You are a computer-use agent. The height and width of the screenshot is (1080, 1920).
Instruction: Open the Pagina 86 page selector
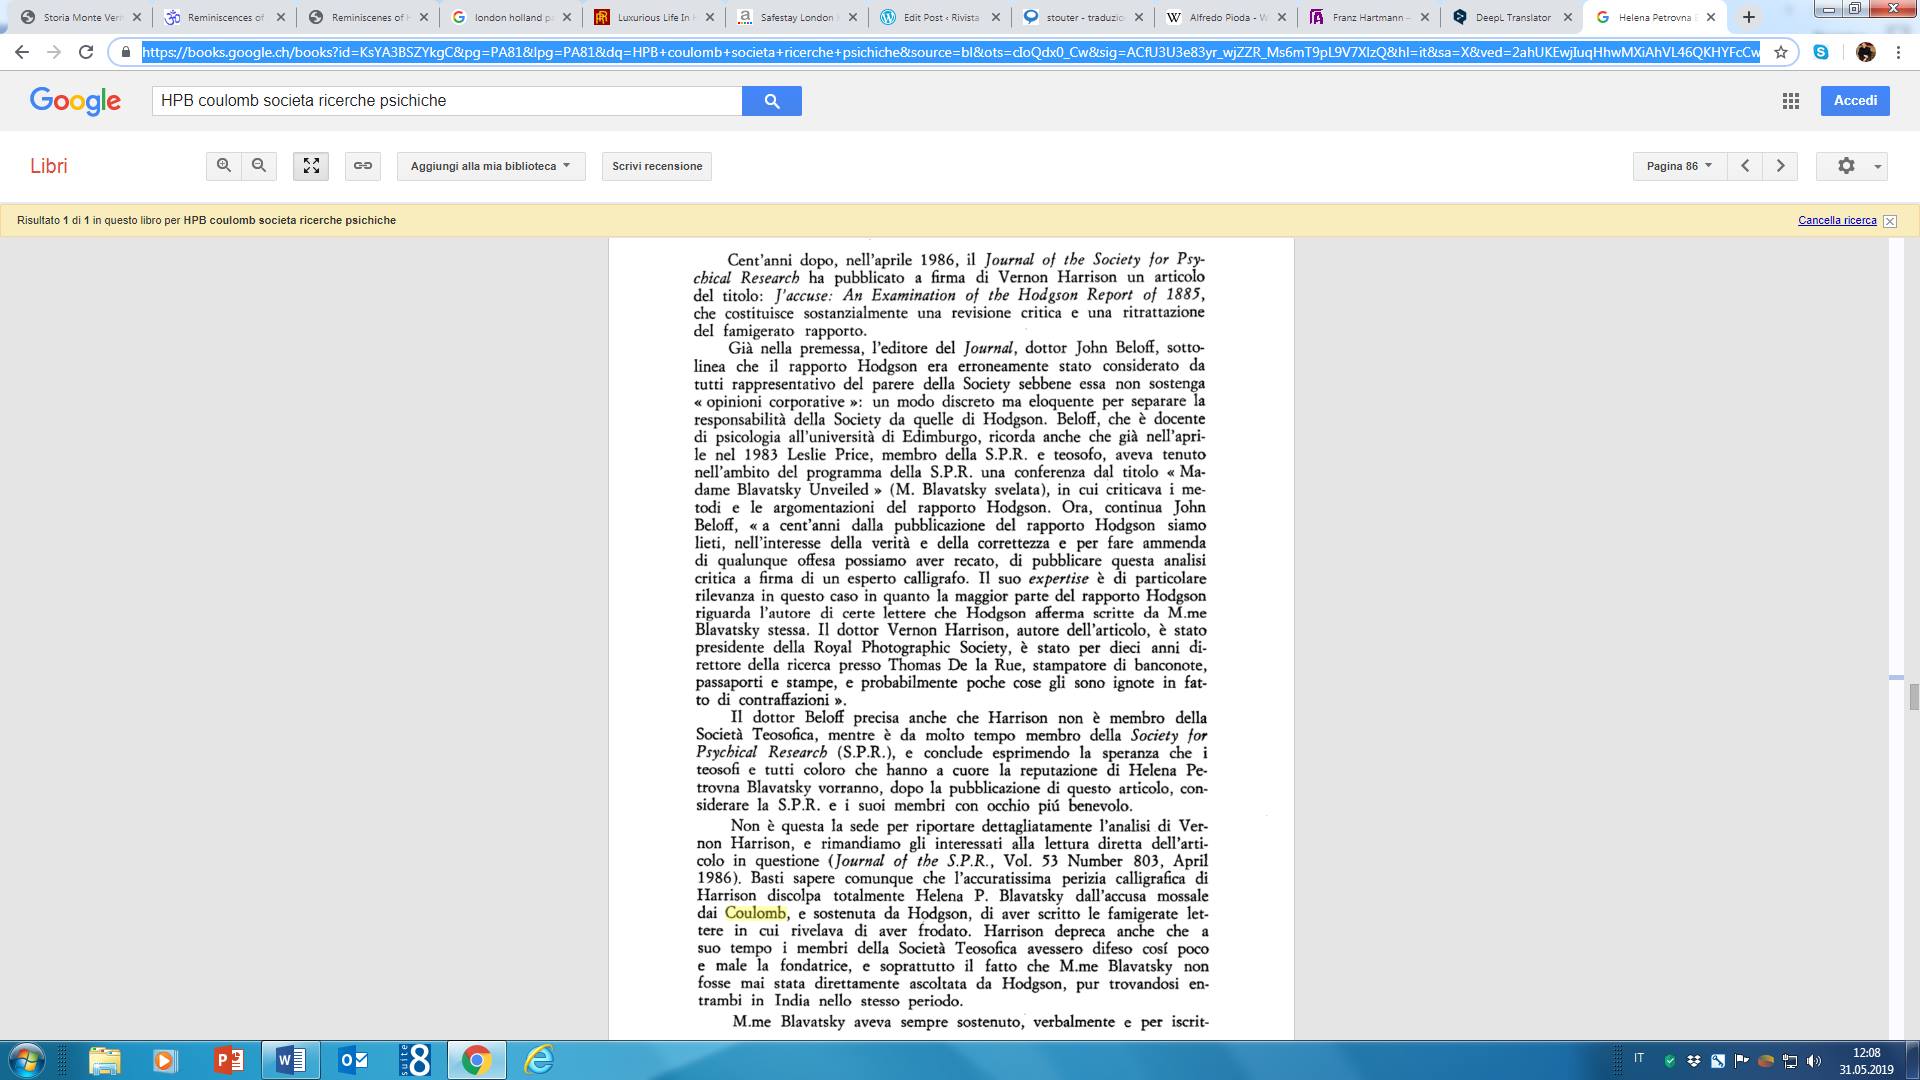1679,166
